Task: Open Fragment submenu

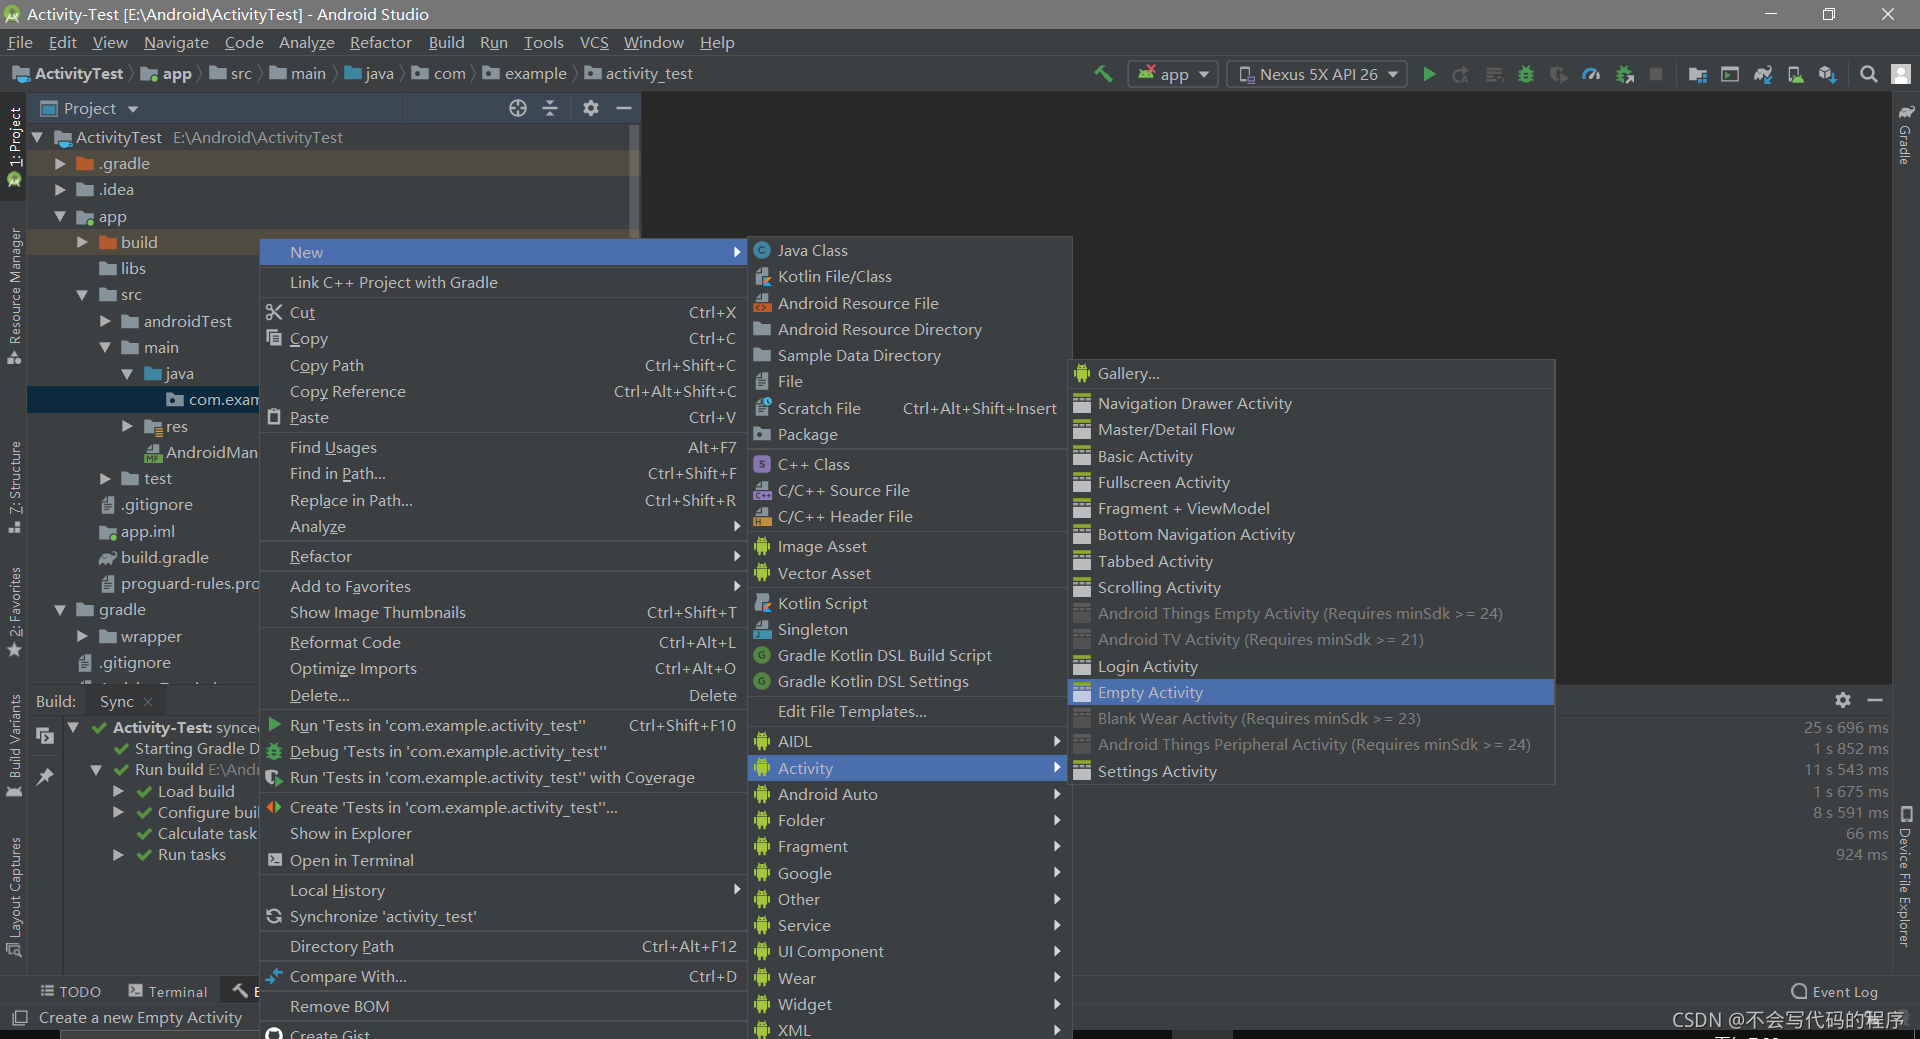Action: click(x=909, y=846)
